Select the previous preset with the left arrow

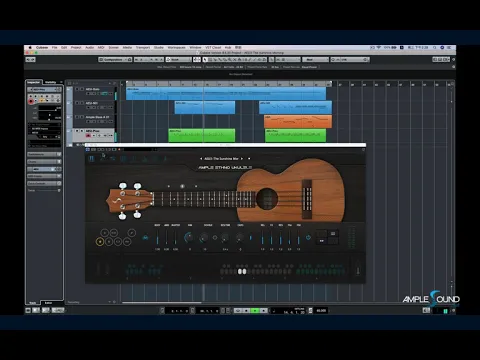(201, 159)
